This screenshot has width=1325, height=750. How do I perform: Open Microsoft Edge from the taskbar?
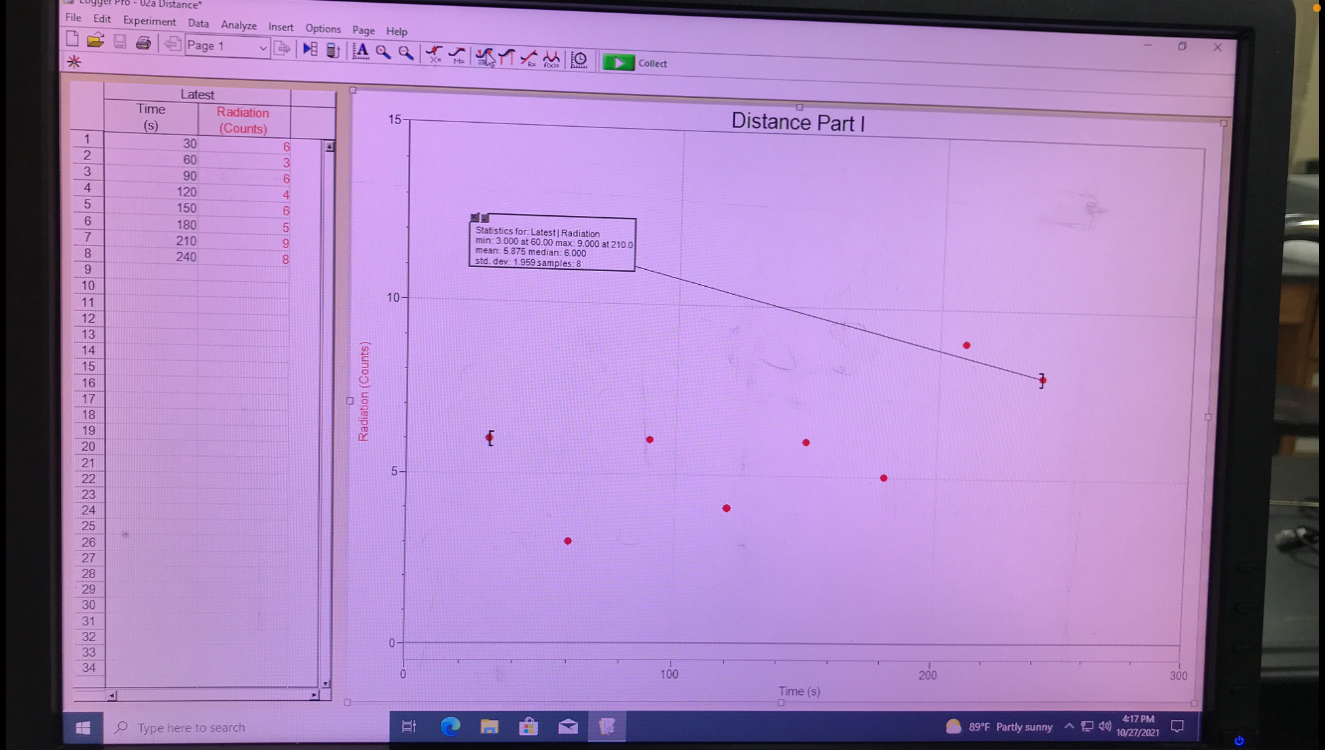point(450,727)
